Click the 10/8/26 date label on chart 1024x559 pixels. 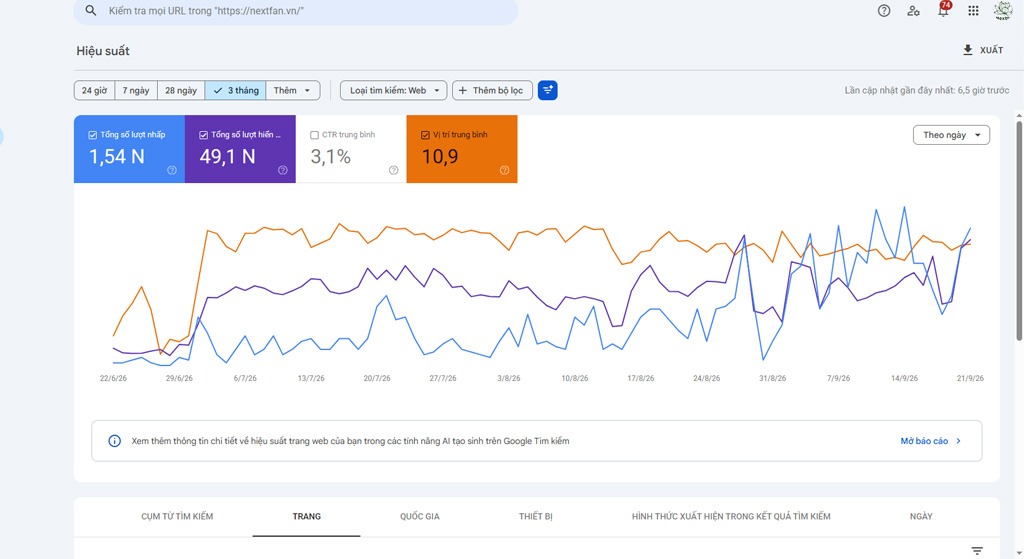575,378
